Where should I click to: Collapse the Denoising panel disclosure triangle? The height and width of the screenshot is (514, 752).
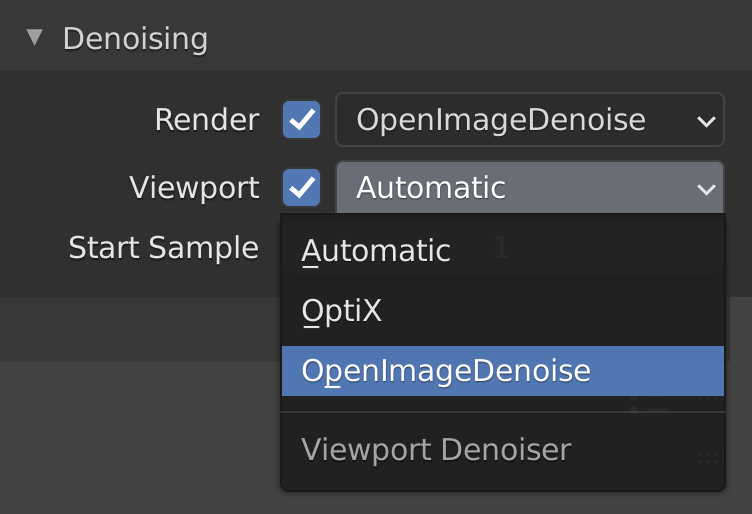35,37
